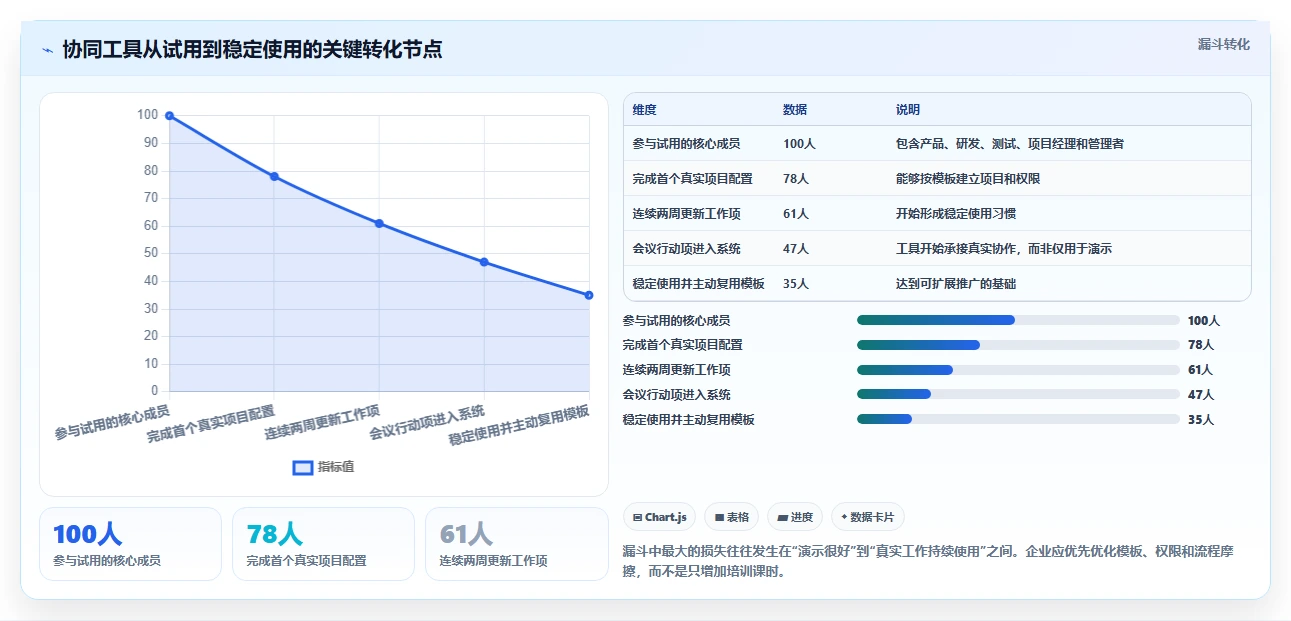Viewport: 1291px width, 621px height.
Task: Select table cell 完成首个真实项目配置
Action: 693,179
